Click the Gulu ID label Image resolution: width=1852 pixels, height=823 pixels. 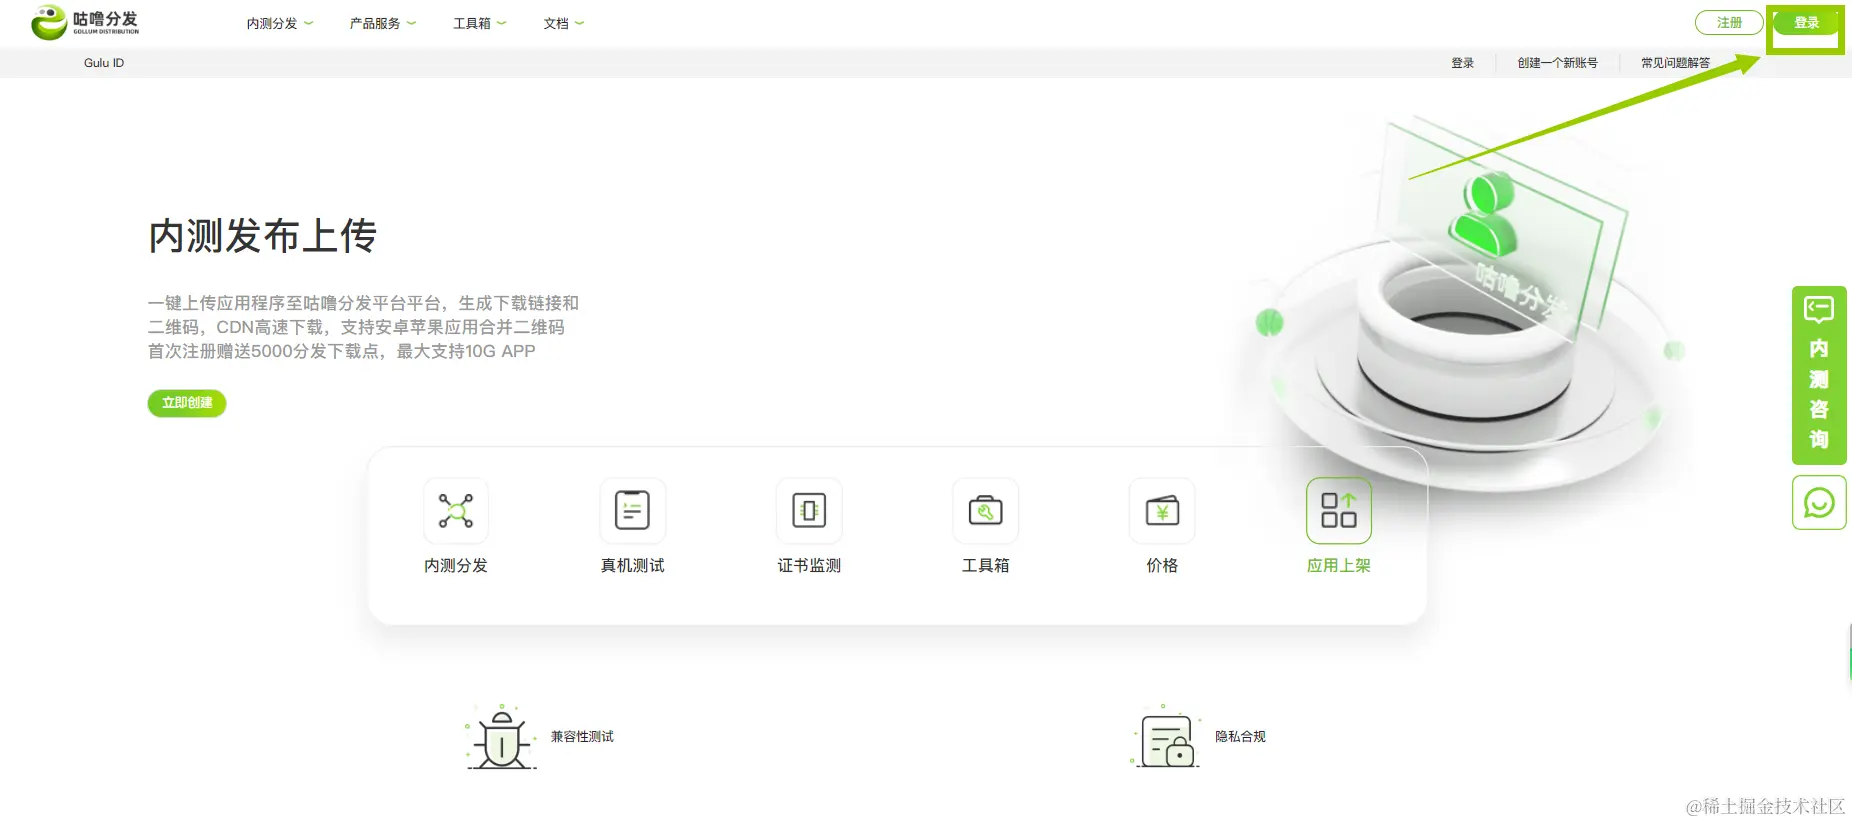[104, 63]
